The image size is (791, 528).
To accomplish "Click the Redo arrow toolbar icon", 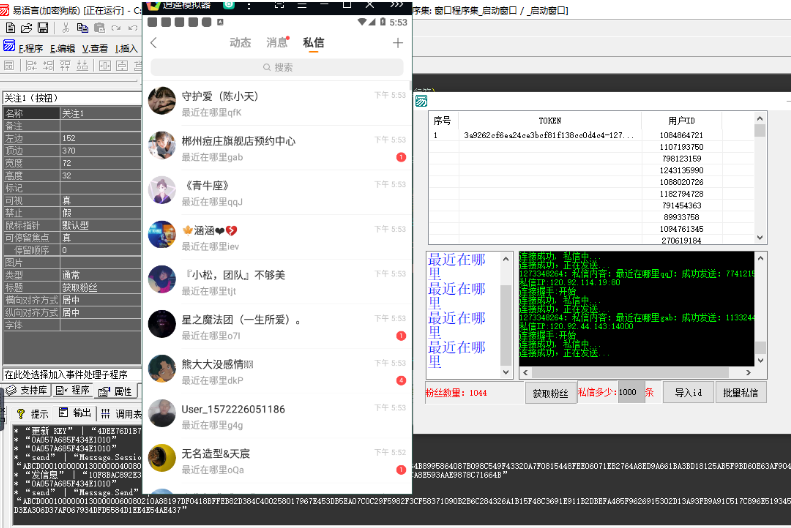I will [x=116, y=28].
